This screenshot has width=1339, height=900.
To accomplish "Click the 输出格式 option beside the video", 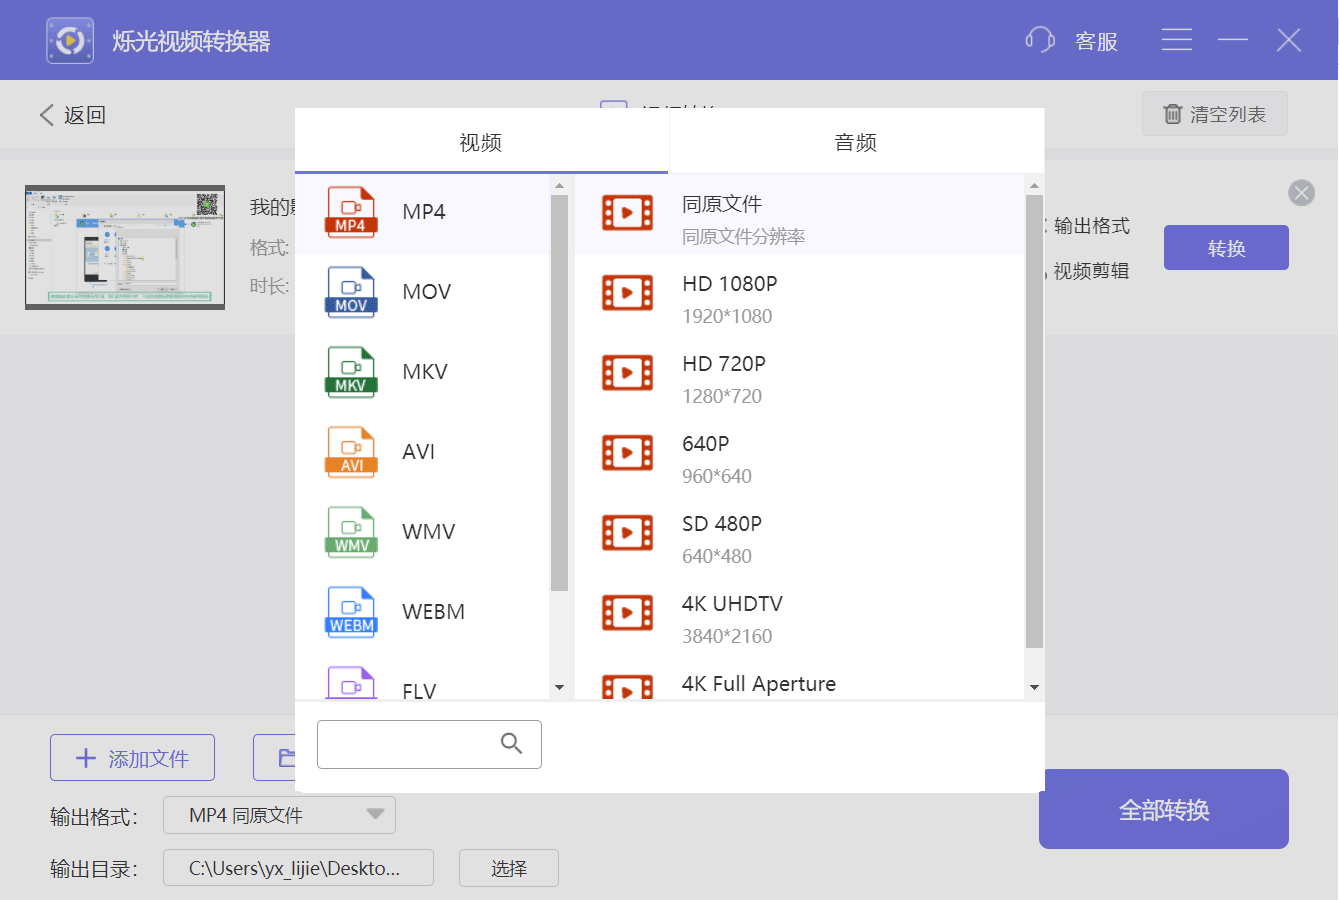I will 1091,226.
